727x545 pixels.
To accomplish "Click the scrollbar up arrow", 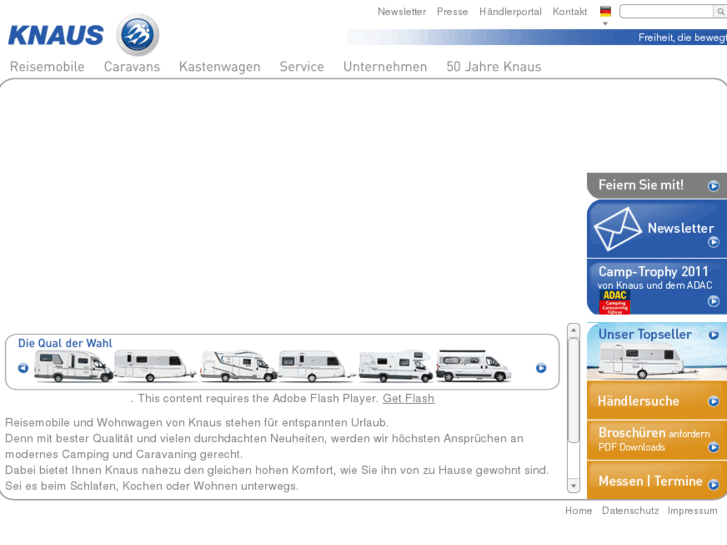I will [x=574, y=330].
